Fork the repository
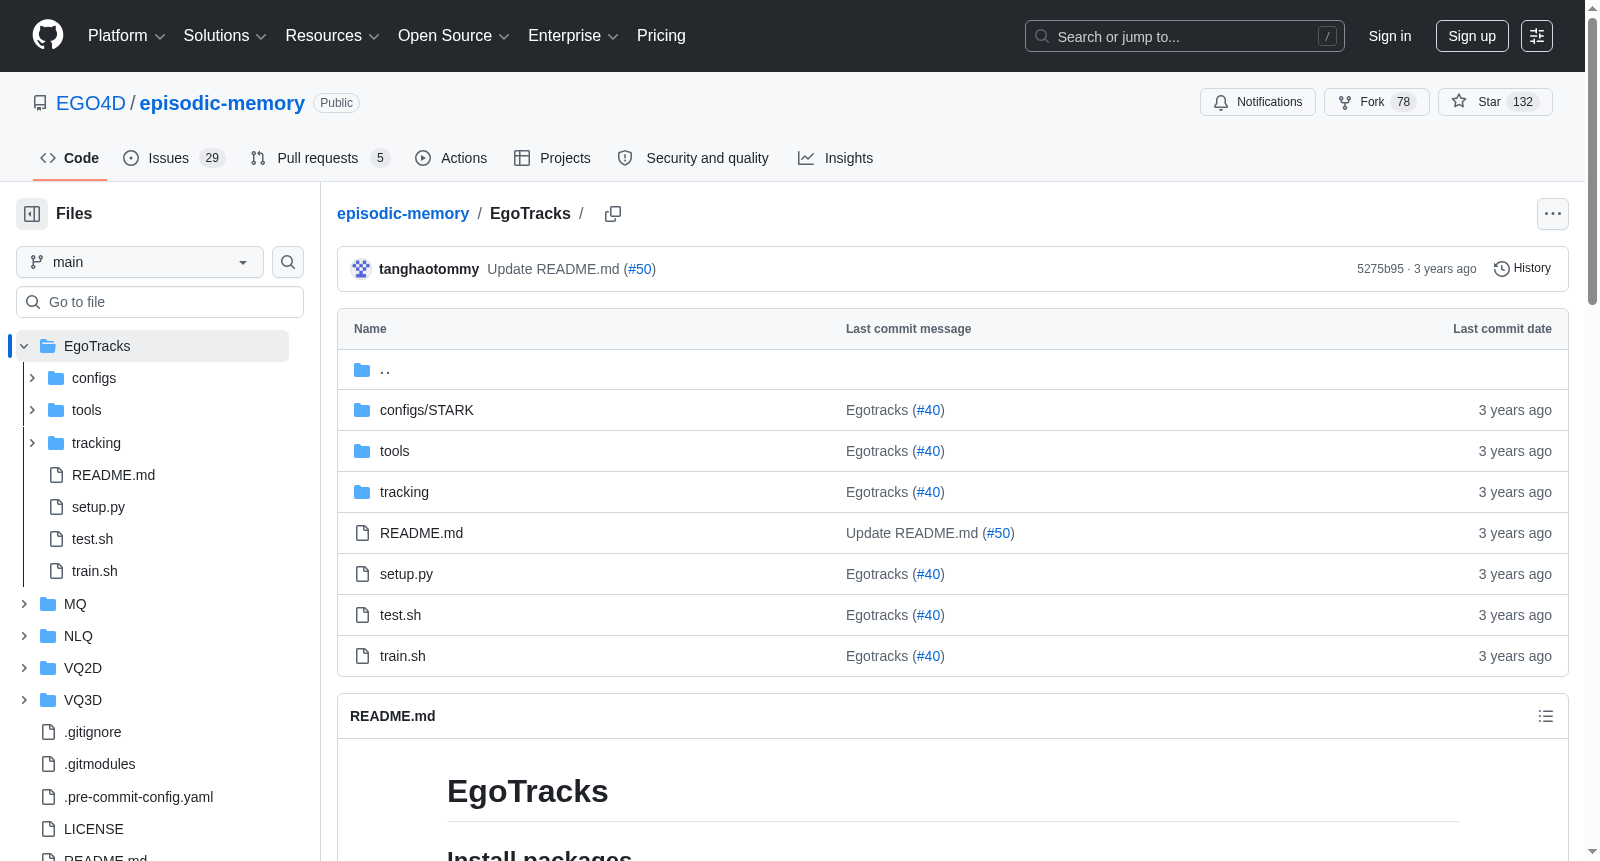The width and height of the screenshot is (1600, 861). (x=1377, y=102)
